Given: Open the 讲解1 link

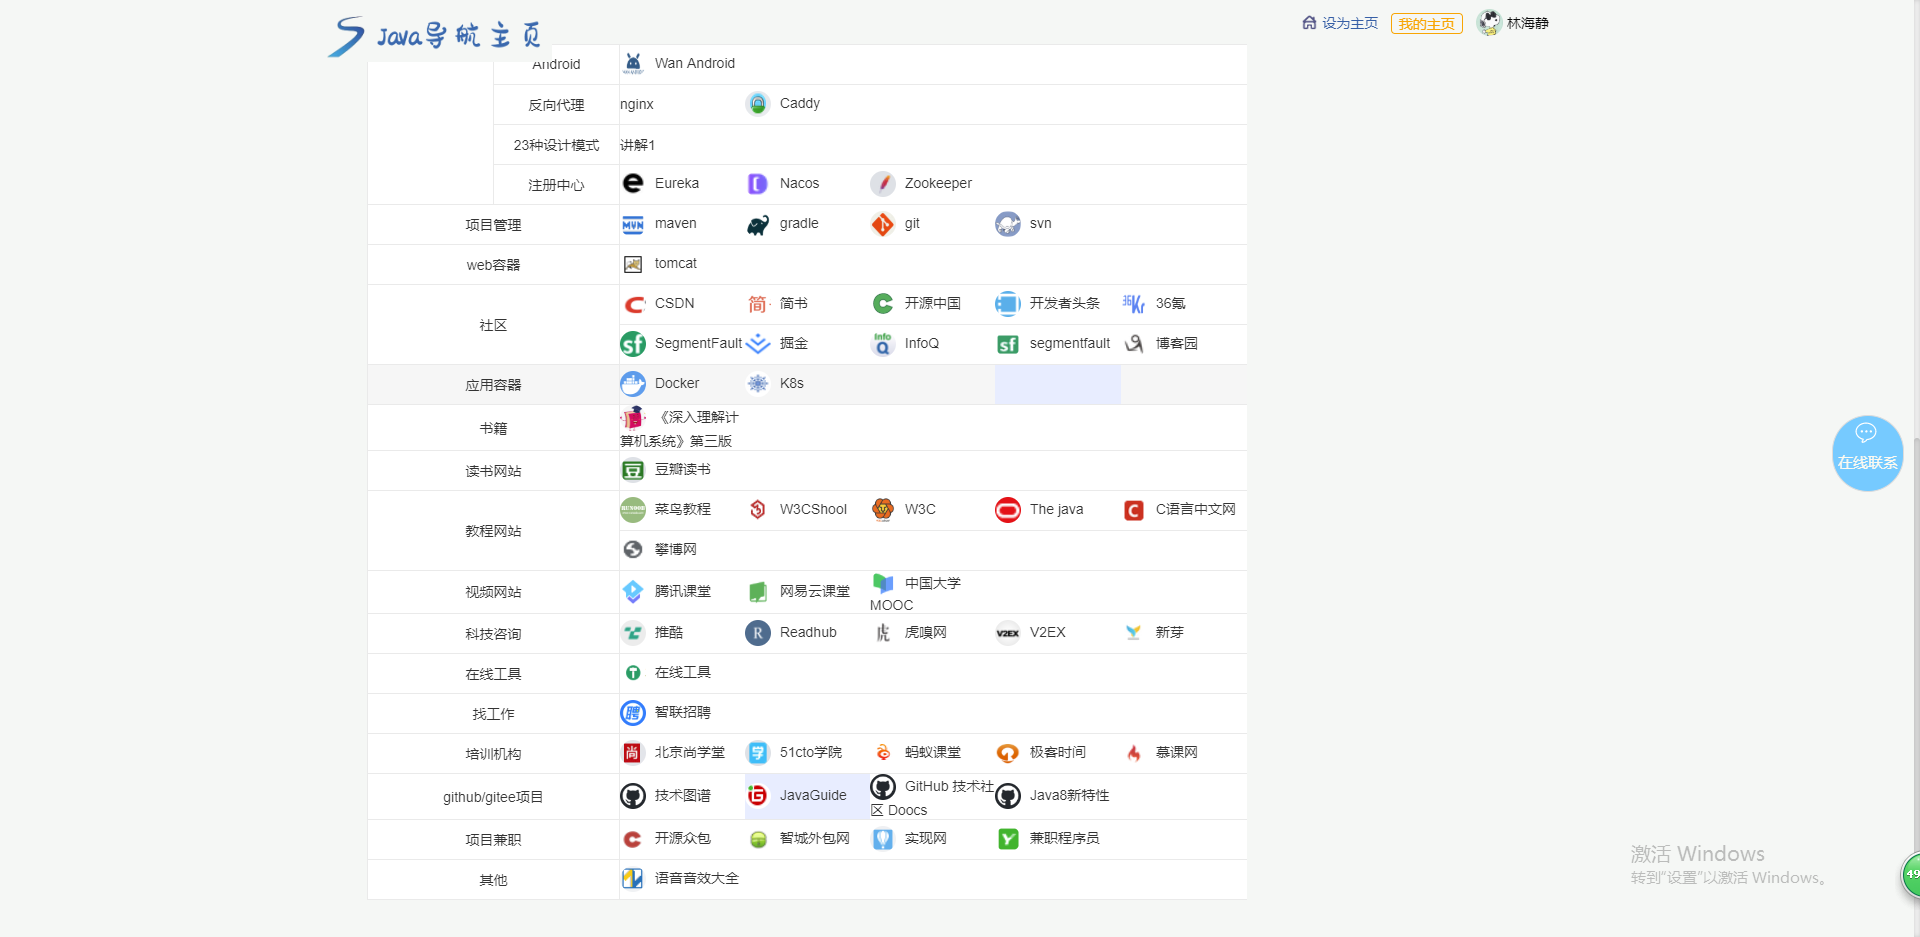Looking at the screenshot, I should pos(637,145).
